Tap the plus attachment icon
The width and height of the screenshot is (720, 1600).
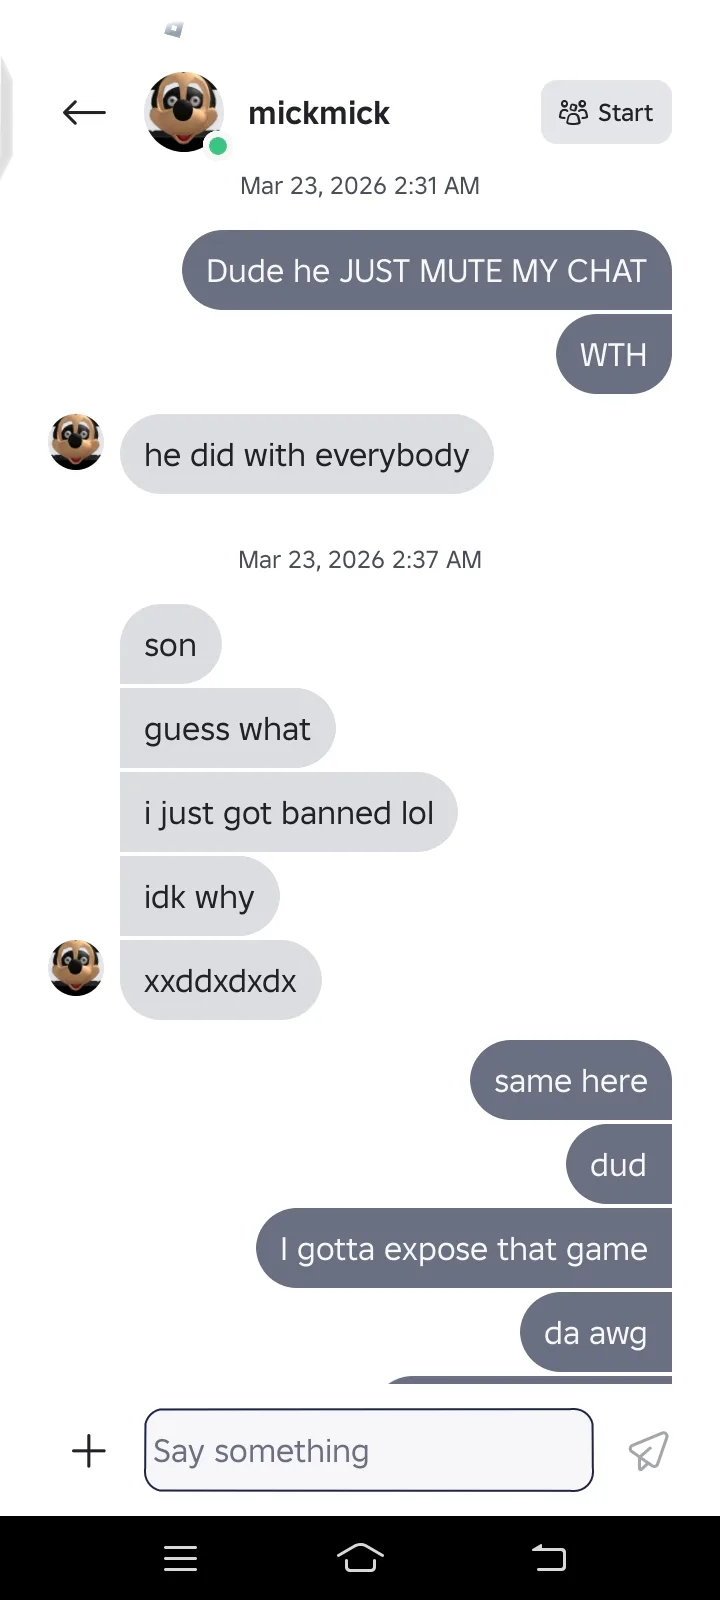pos(89,1450)
